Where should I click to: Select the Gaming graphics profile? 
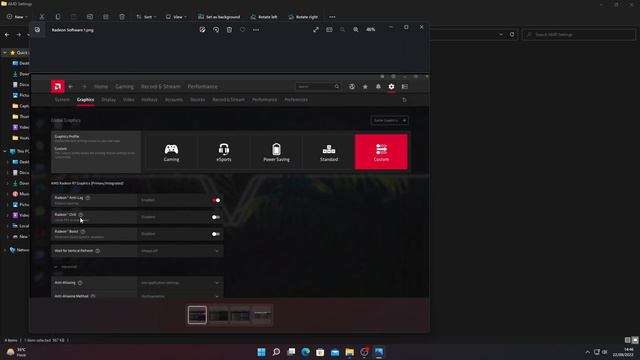[171, 152]
